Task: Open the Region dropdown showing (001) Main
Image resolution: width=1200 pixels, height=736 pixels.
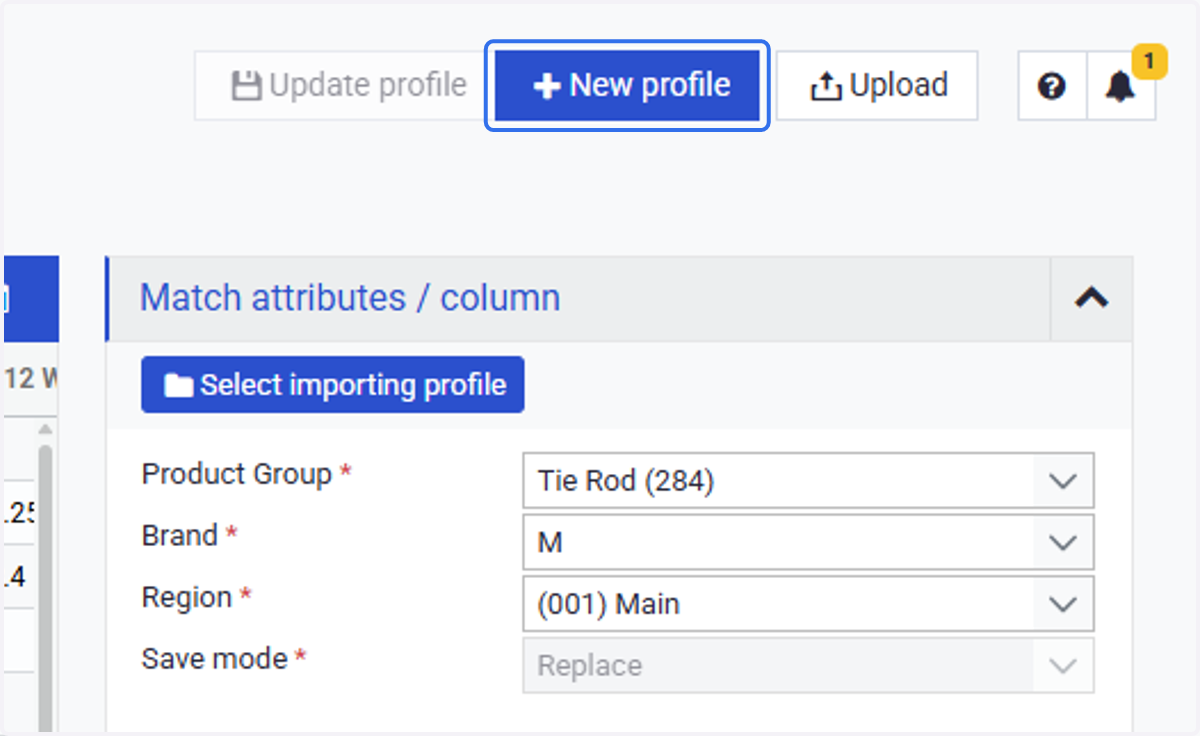Action: 808,604
